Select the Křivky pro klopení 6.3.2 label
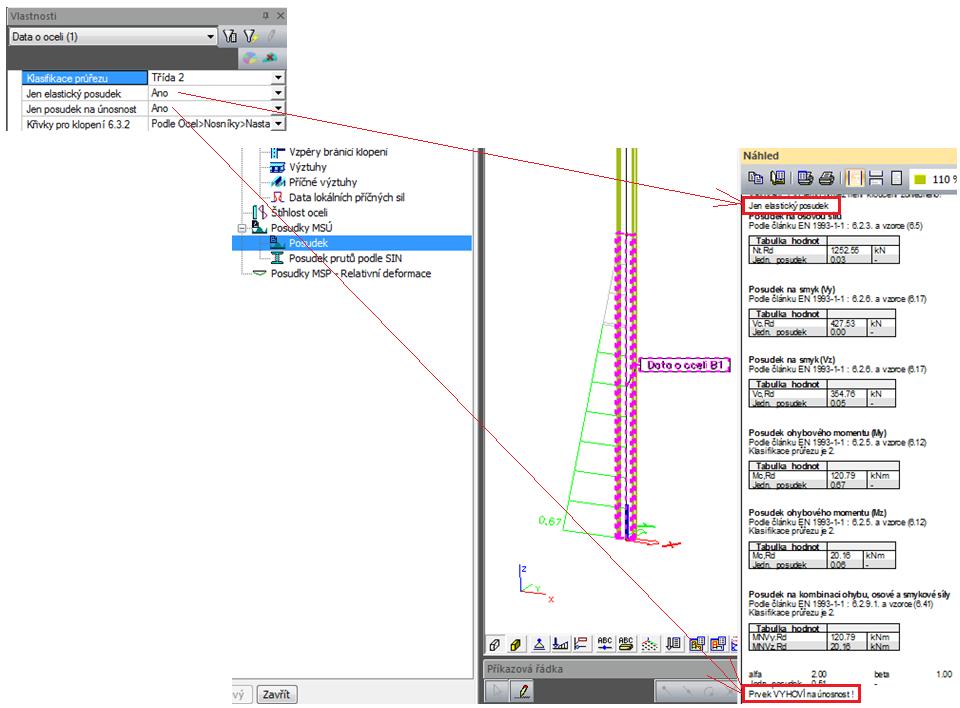 click(78, 124)
